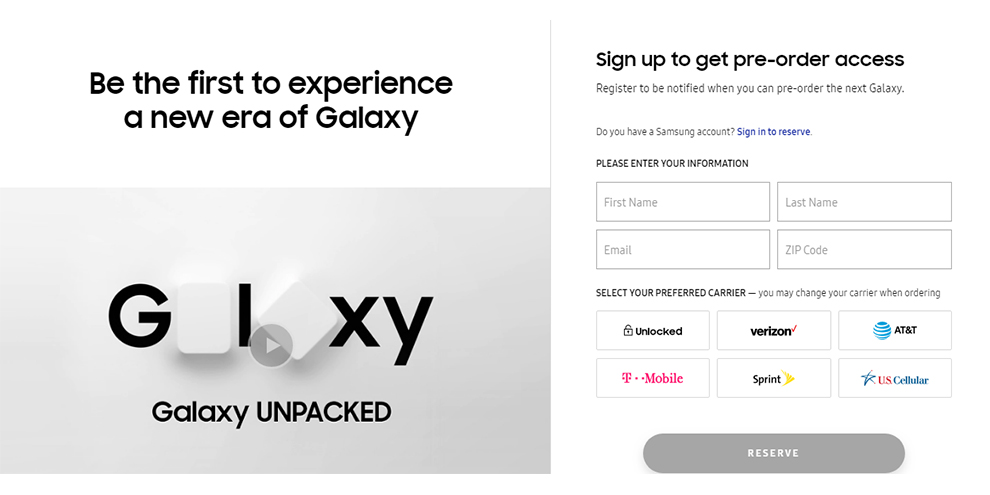Screen dimensions: 990x495
Task: Click the Galaxy UNPACKED video thumbnail text
Action: tap(271, 412)
